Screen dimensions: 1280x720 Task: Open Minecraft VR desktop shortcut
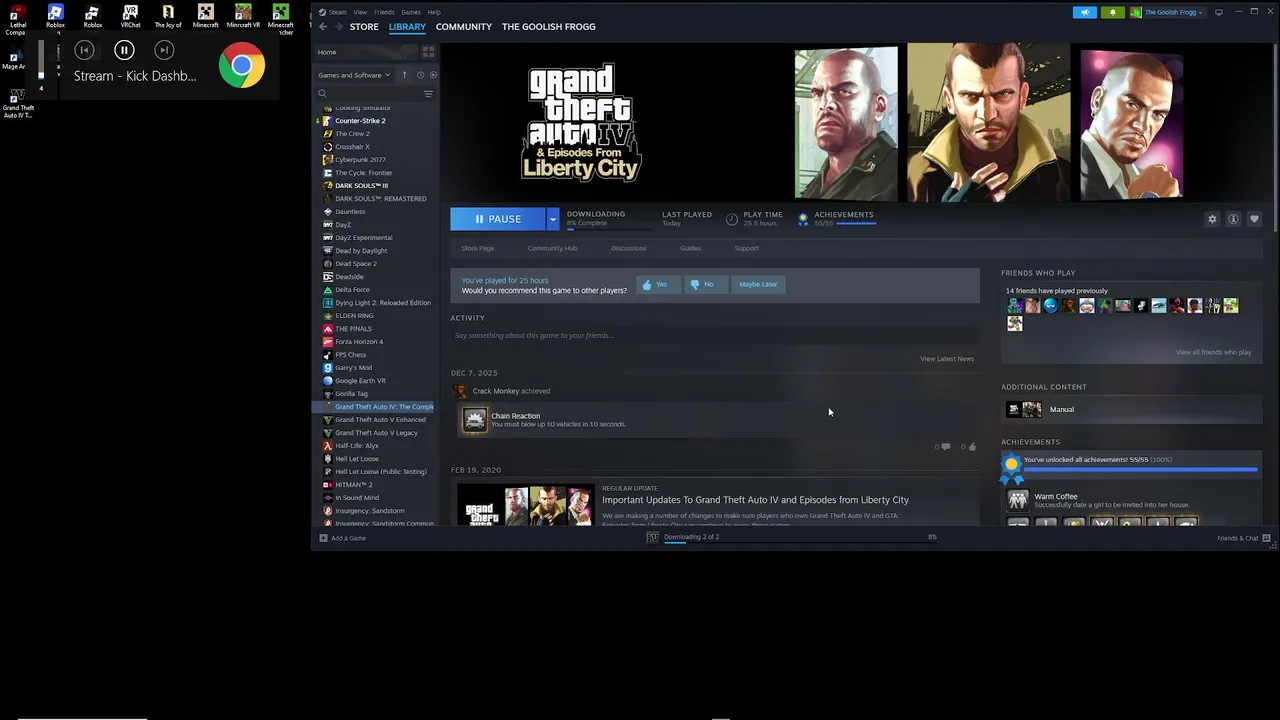coord(243,16)
